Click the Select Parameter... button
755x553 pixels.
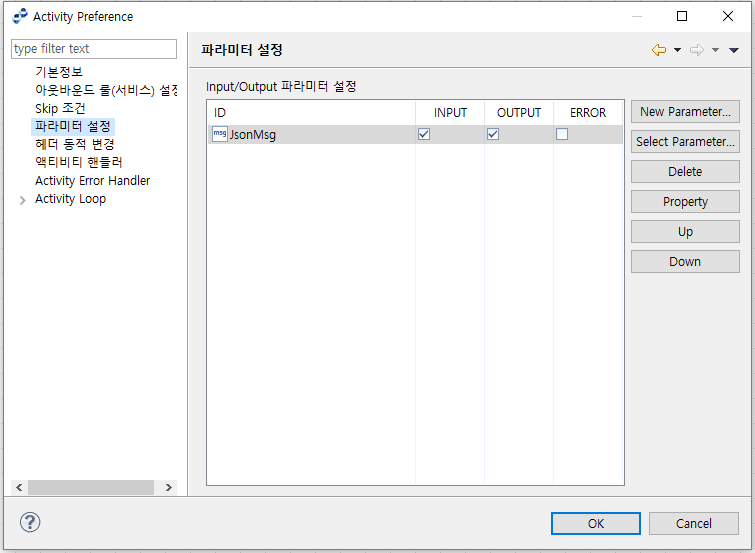[685, 142]
